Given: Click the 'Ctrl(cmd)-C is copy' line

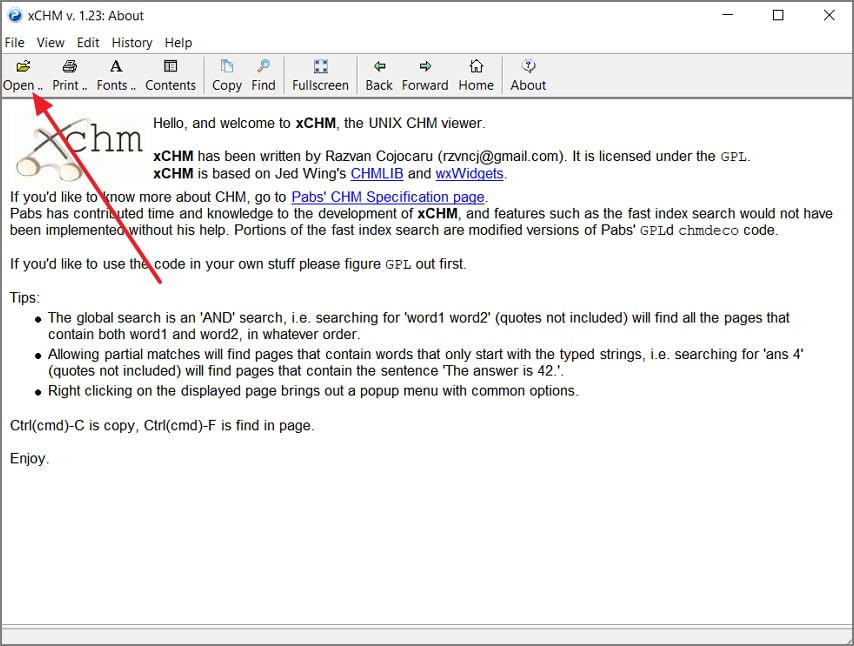Looking at the screenshot, I should 162,425.
